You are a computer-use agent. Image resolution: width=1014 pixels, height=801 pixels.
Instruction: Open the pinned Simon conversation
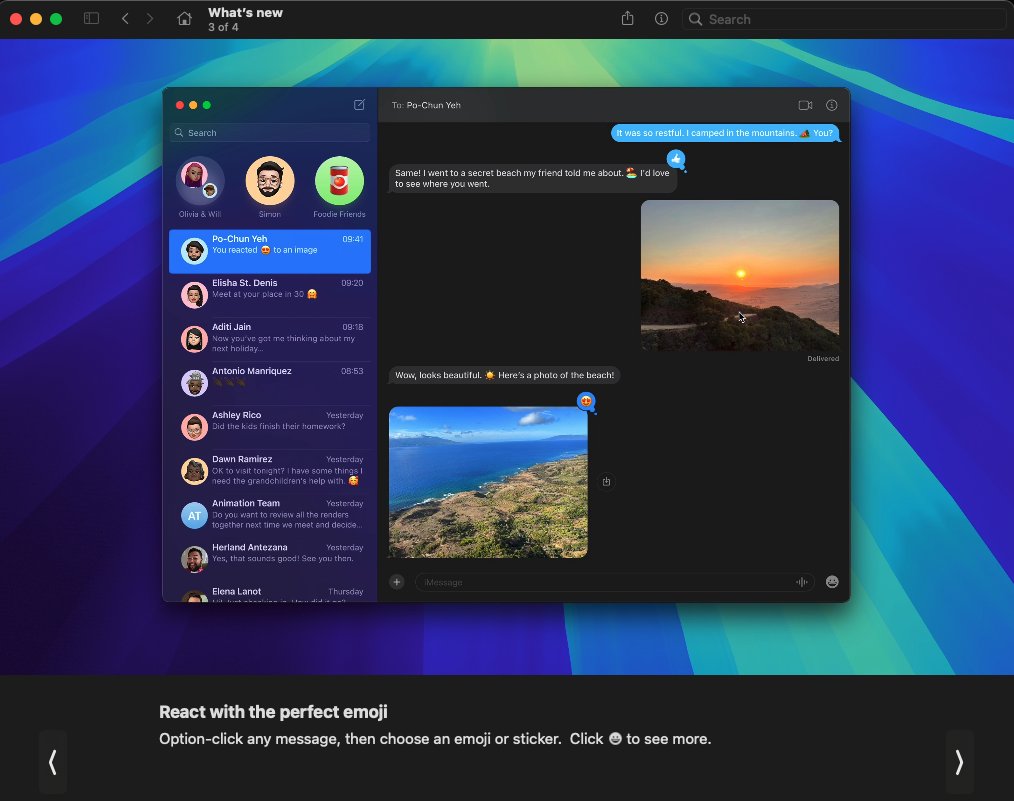[x=270, y=187]
